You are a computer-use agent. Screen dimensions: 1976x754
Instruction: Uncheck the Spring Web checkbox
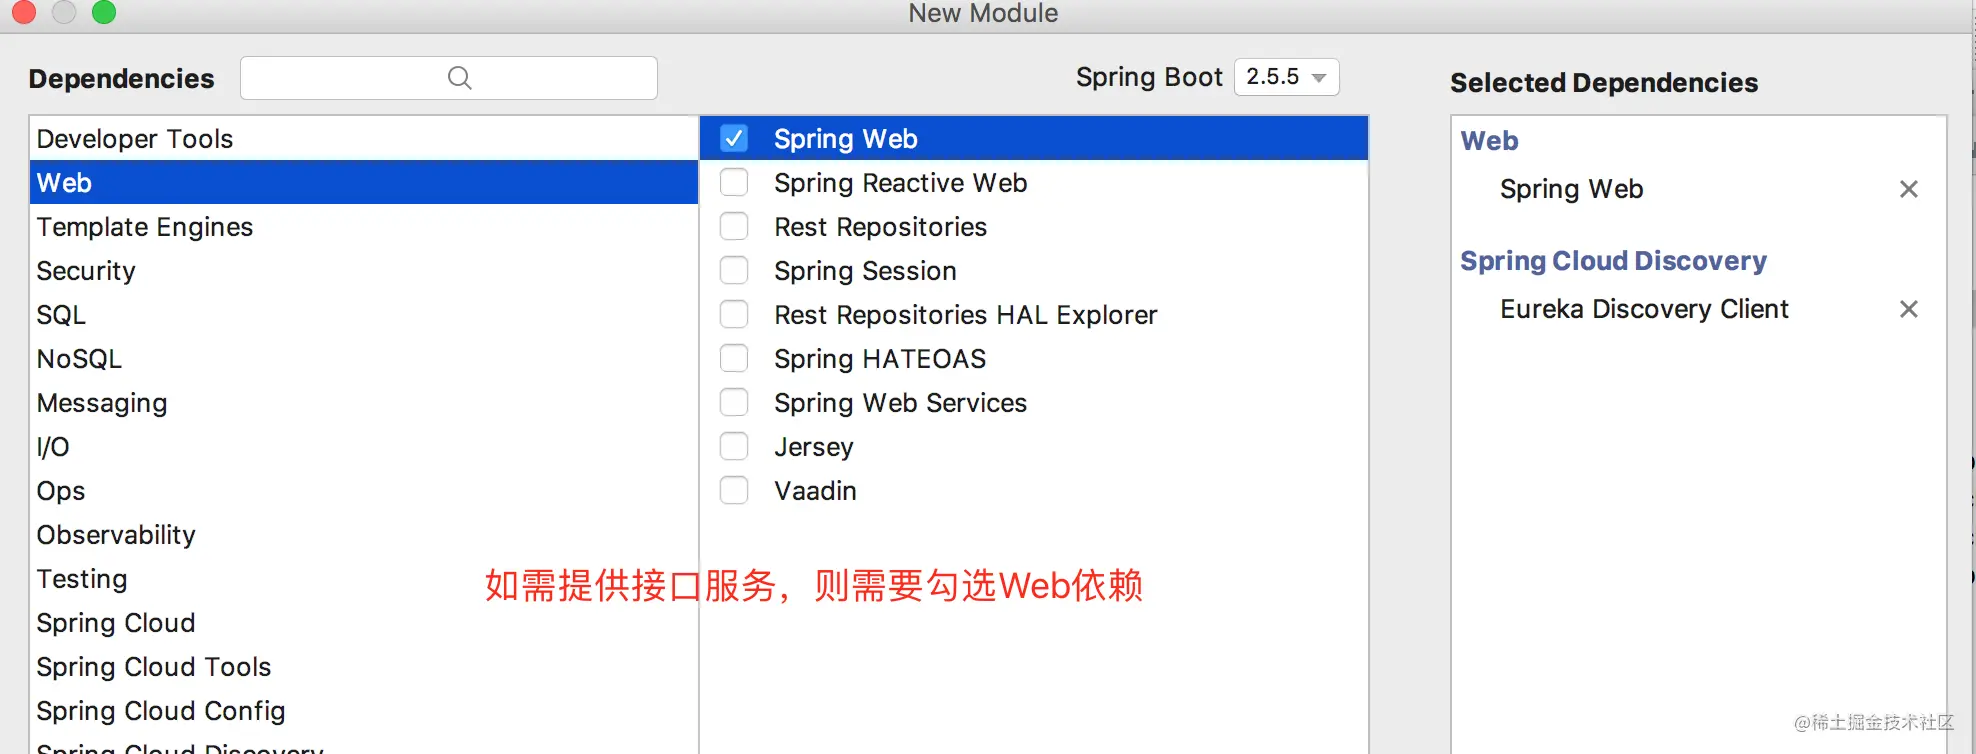tap(734, 138)
